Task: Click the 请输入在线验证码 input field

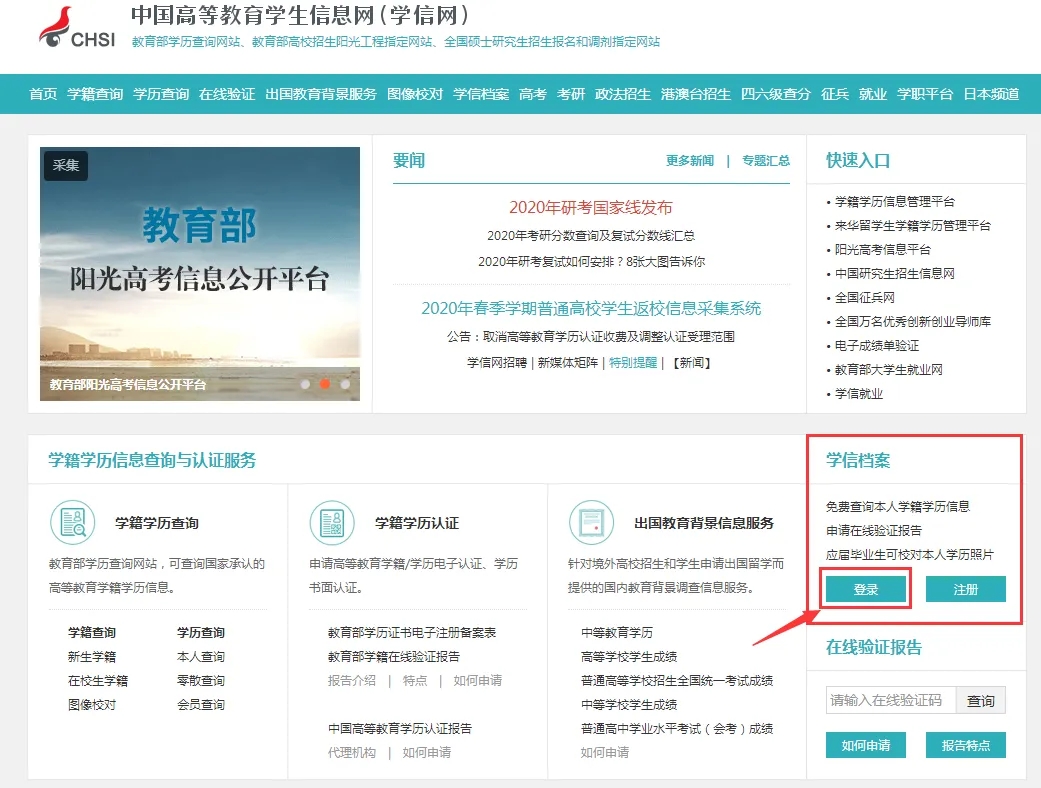Action: point(891,700)
